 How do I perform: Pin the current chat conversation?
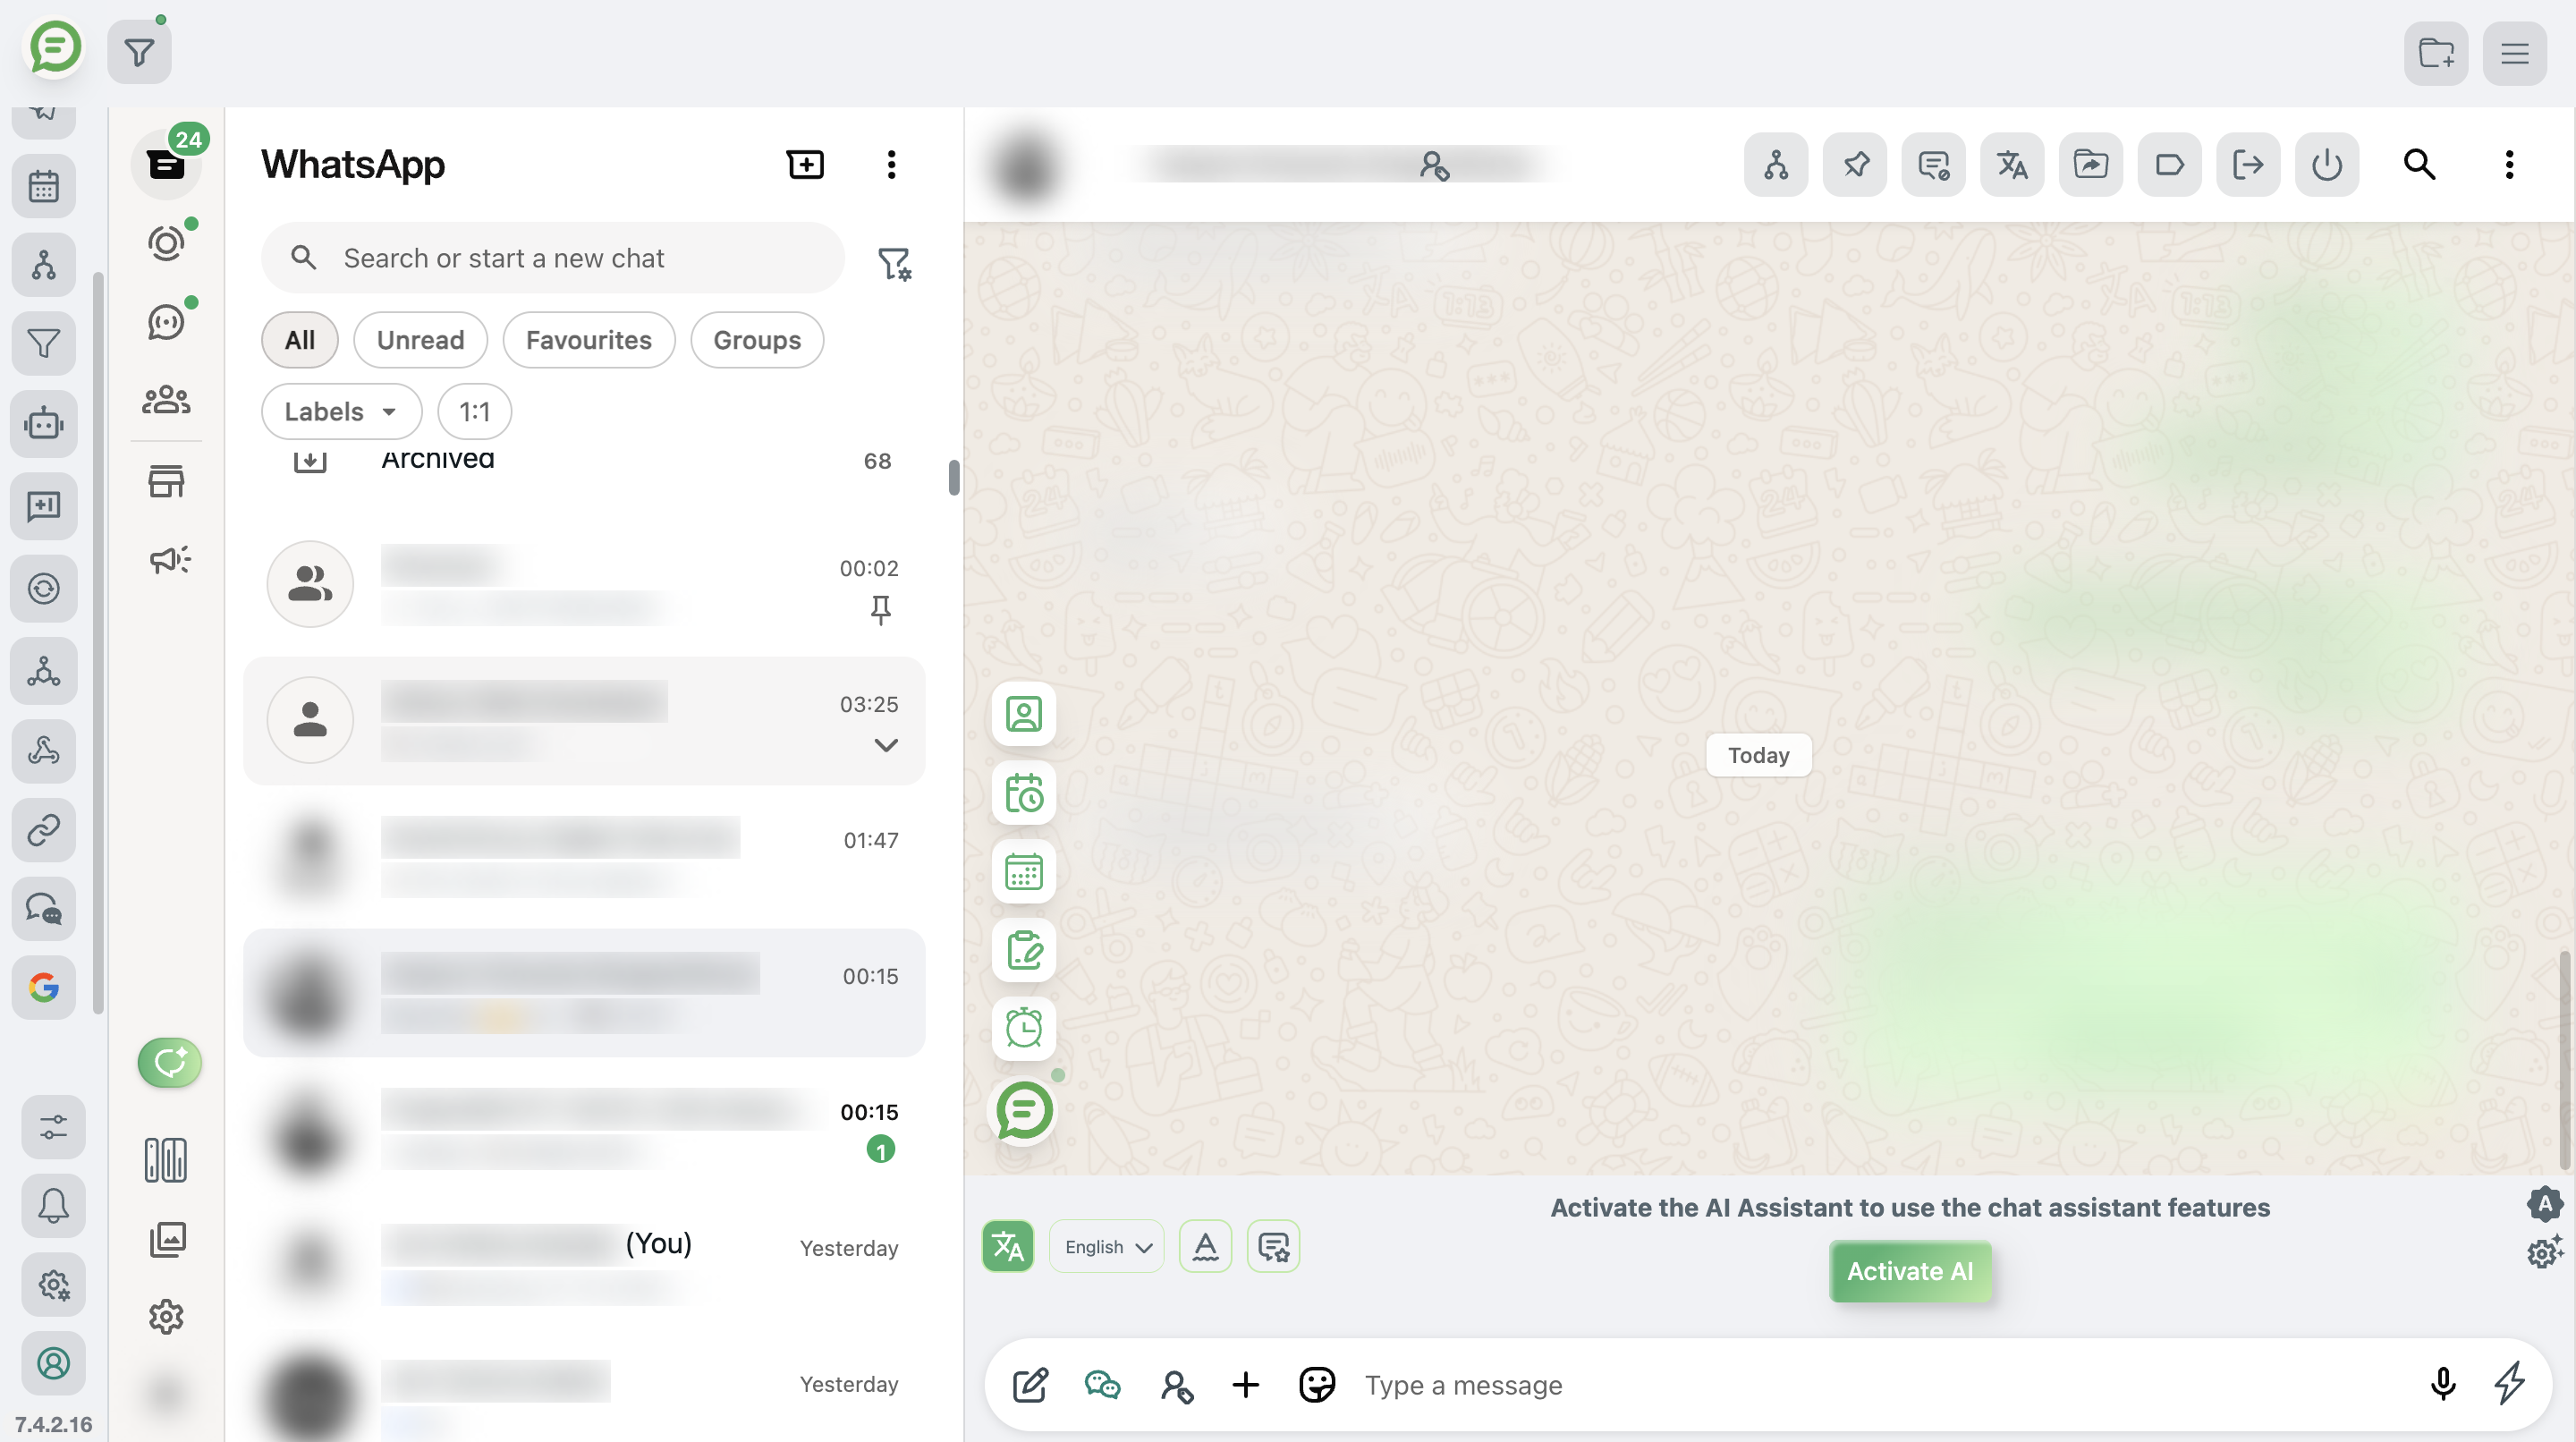click(x=1855, y=164)
